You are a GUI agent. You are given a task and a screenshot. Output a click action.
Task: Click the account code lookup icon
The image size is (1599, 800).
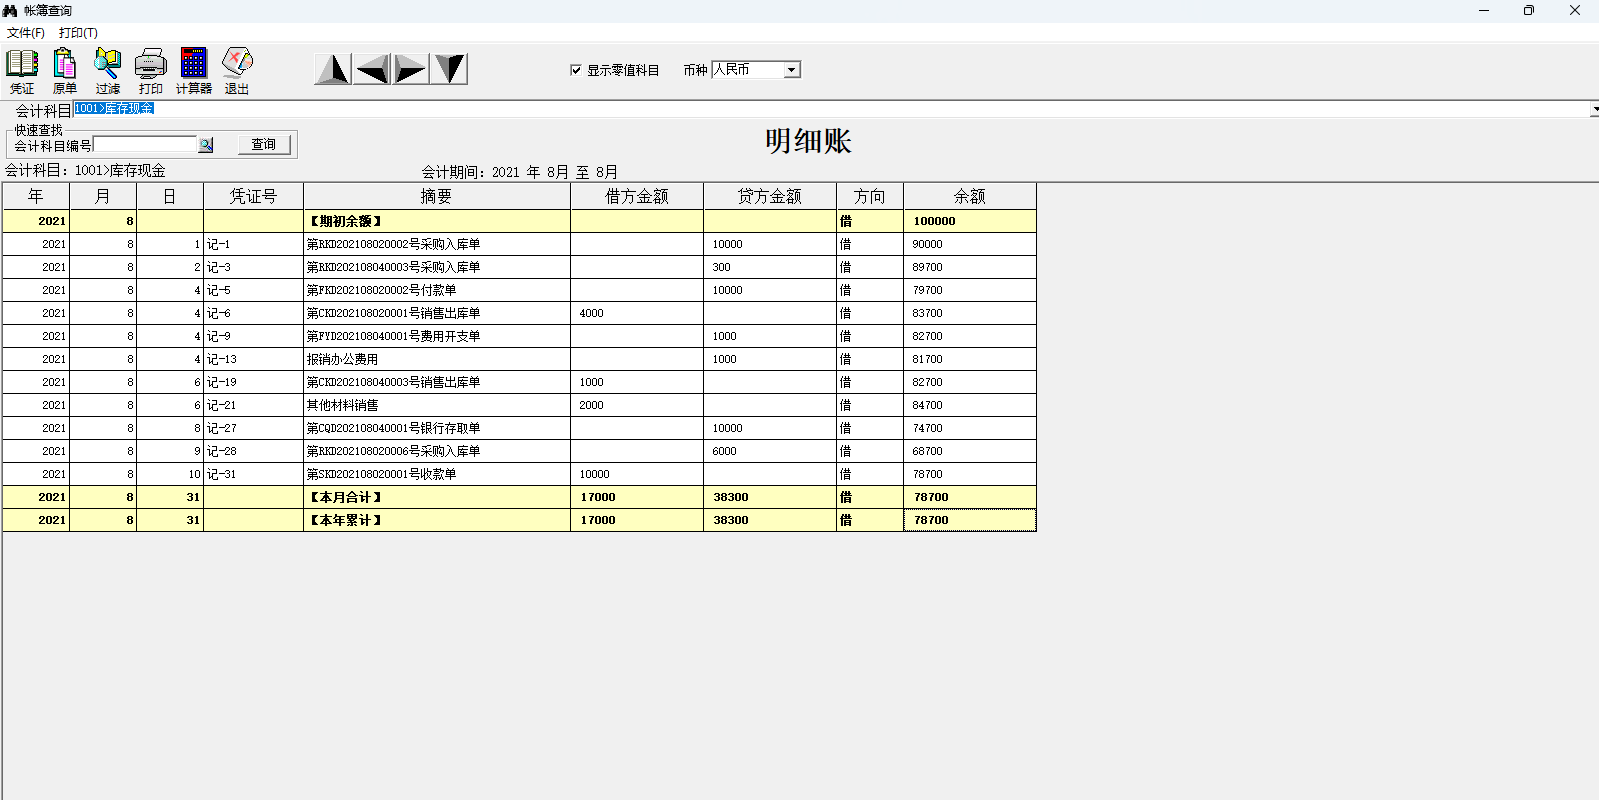206,145
